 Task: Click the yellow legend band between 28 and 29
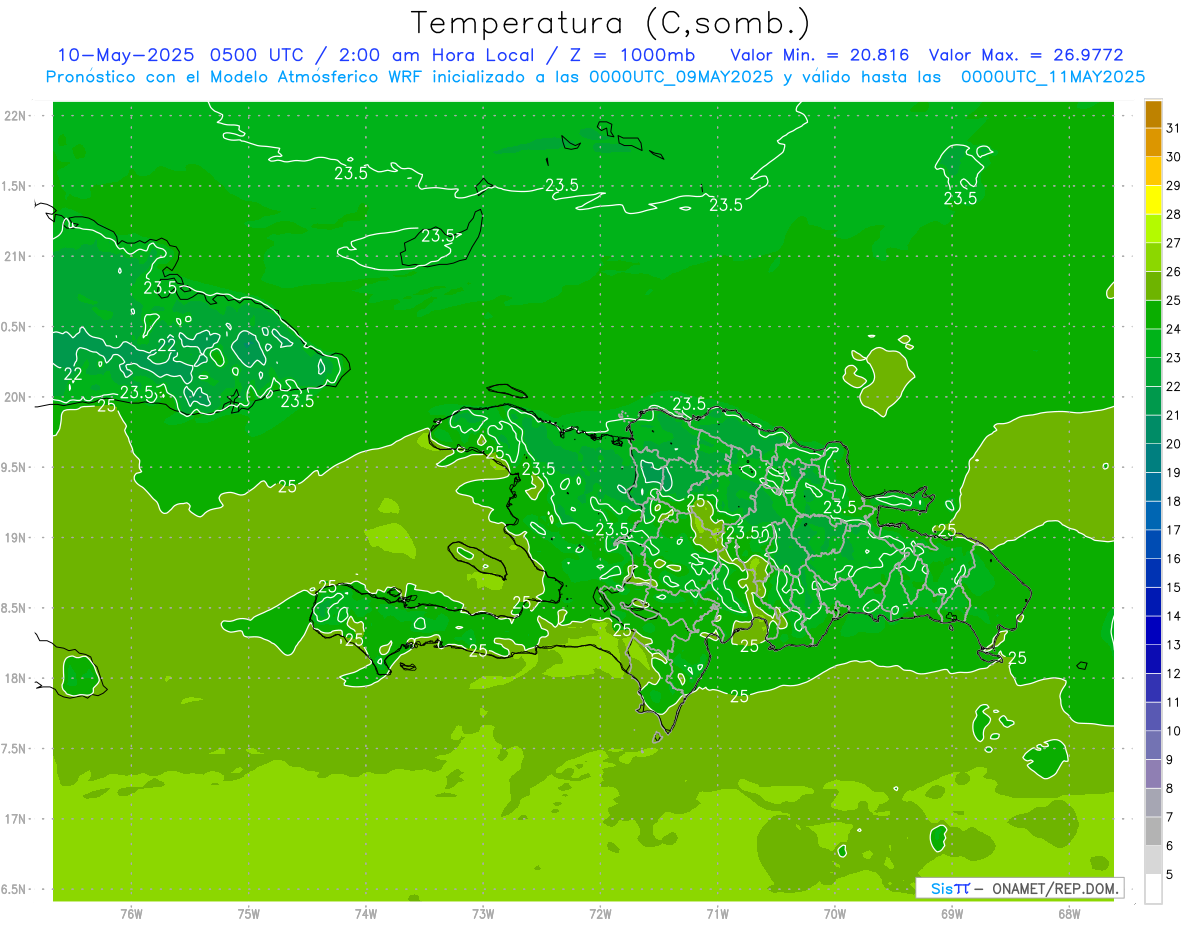click(1153, 200)
